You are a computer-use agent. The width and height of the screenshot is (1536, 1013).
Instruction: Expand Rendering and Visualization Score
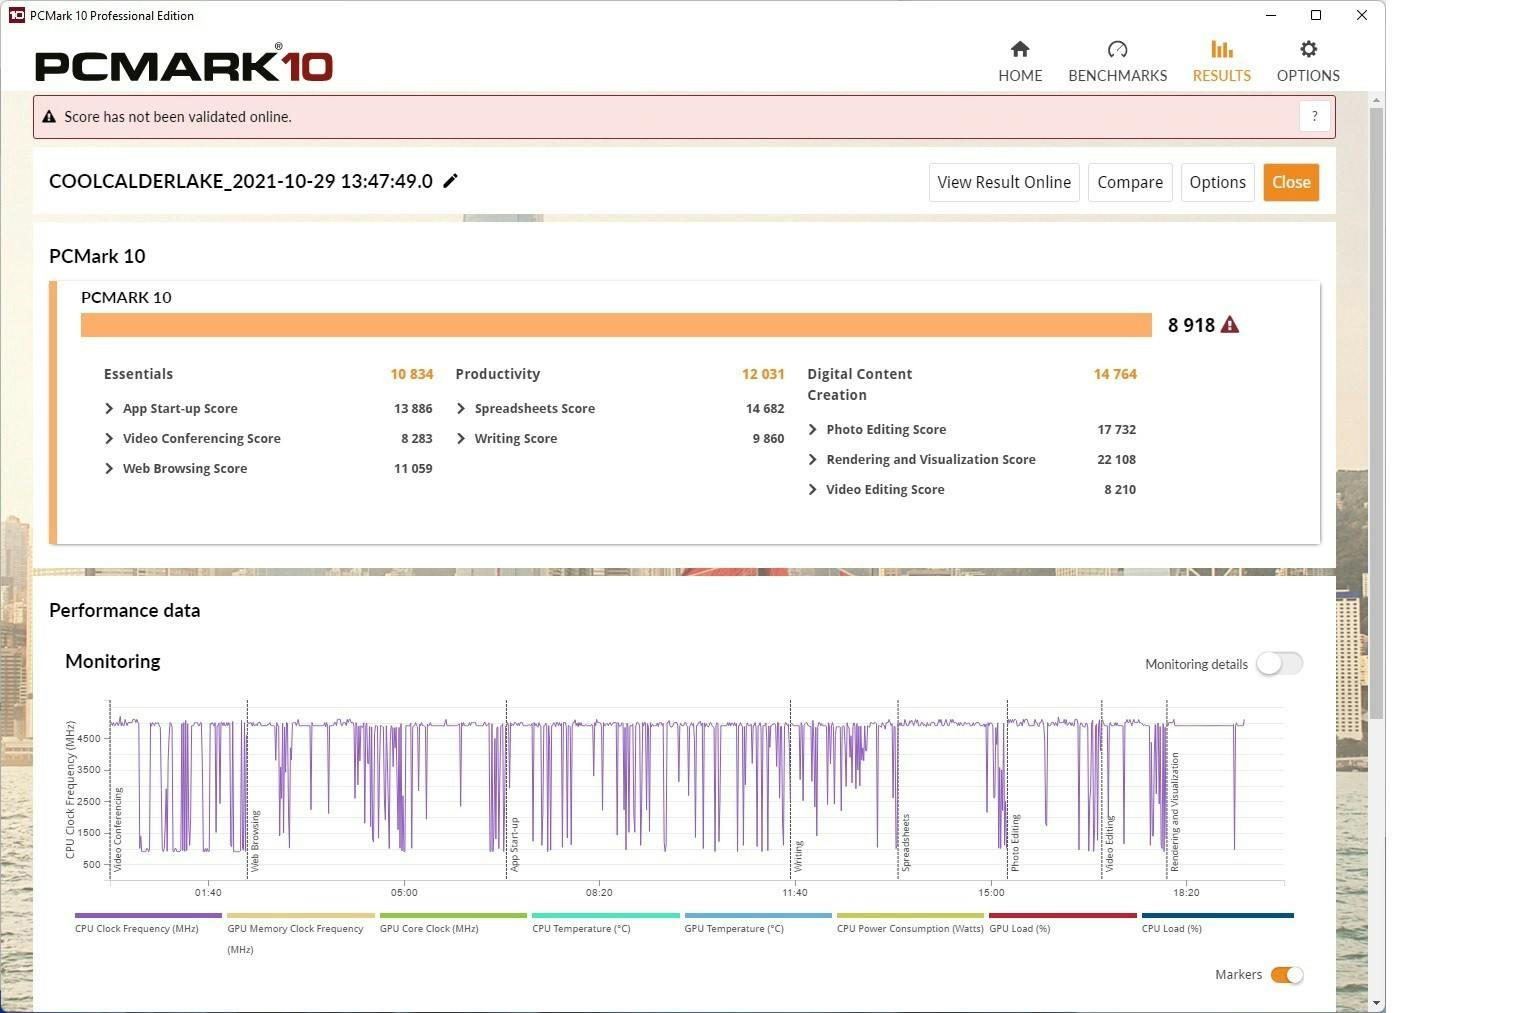pos(813,460)
